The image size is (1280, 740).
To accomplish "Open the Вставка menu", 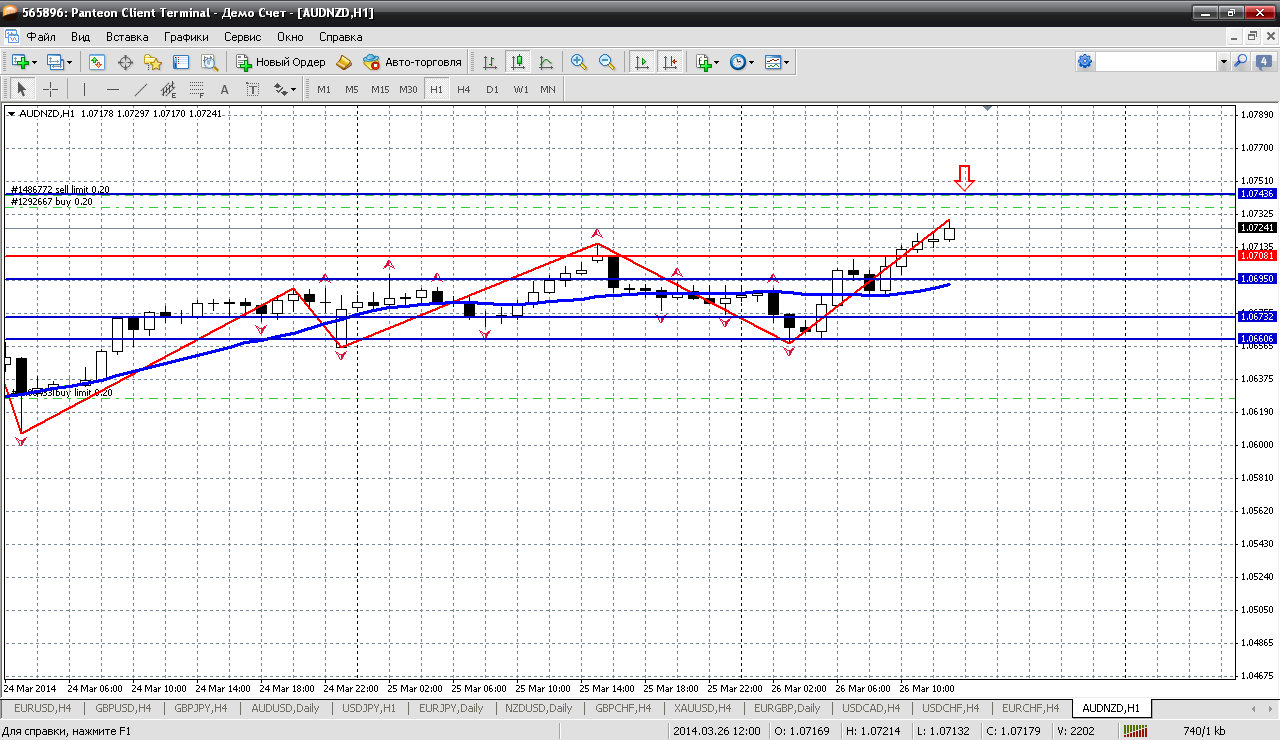I will pyautogui.click(x=127, y=37).
